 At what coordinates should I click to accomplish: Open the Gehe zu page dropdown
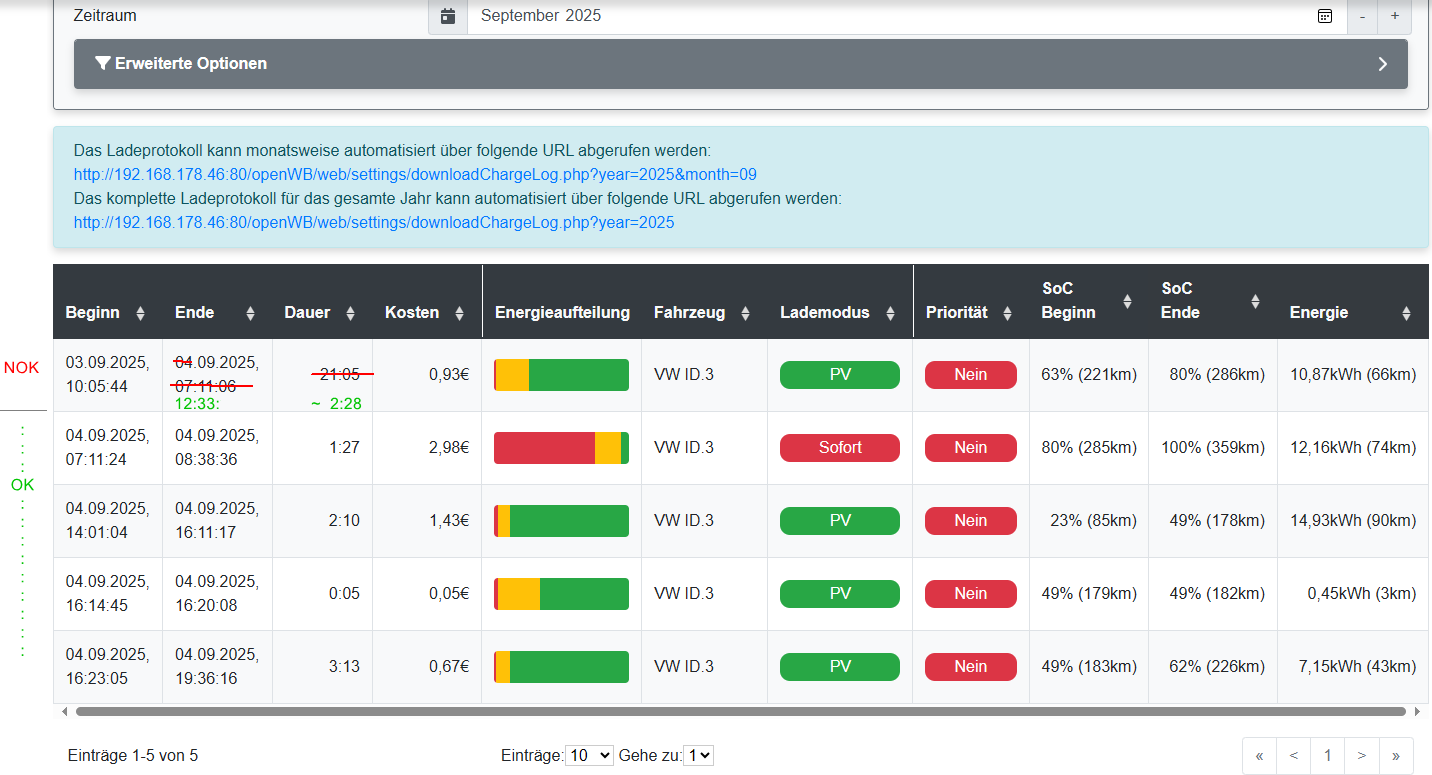coord(698,756)
